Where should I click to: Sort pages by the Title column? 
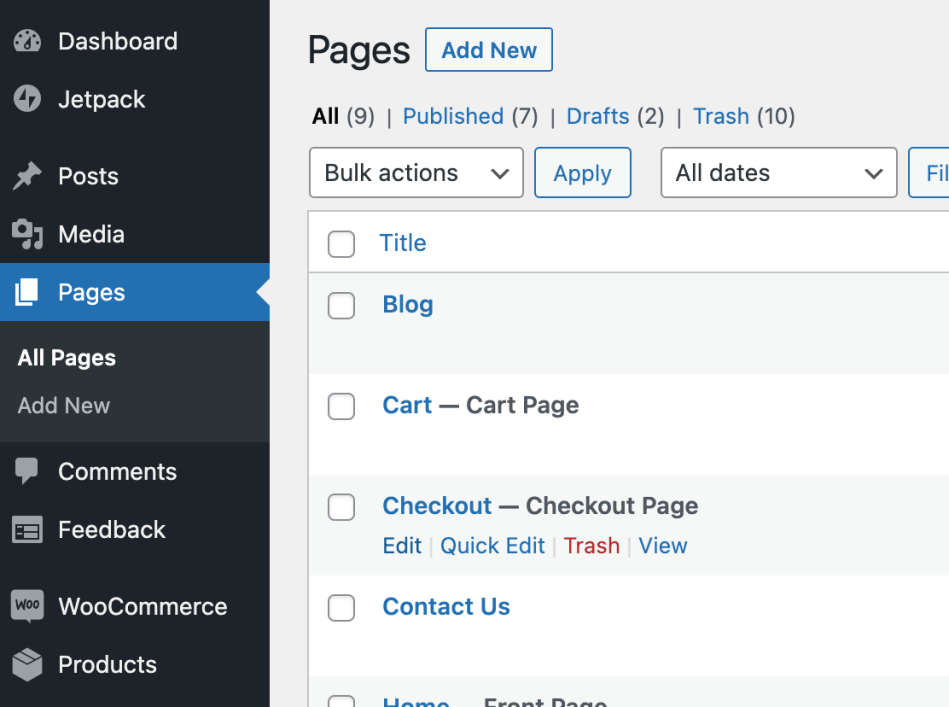coord(403,243)
